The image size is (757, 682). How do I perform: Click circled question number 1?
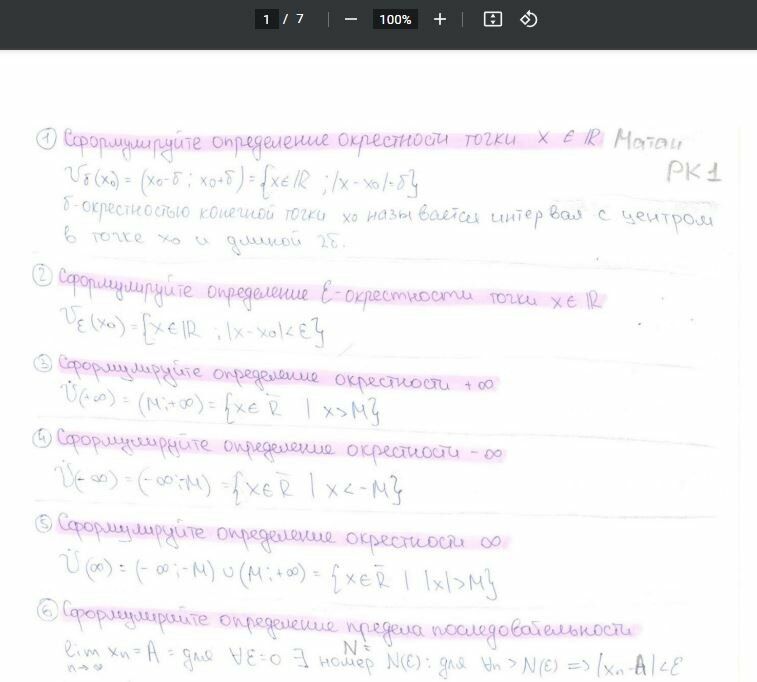coord(46,139)
